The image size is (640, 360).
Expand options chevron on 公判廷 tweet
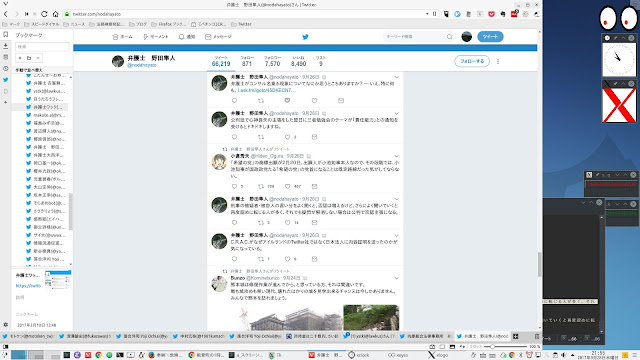tap(396, 113)
